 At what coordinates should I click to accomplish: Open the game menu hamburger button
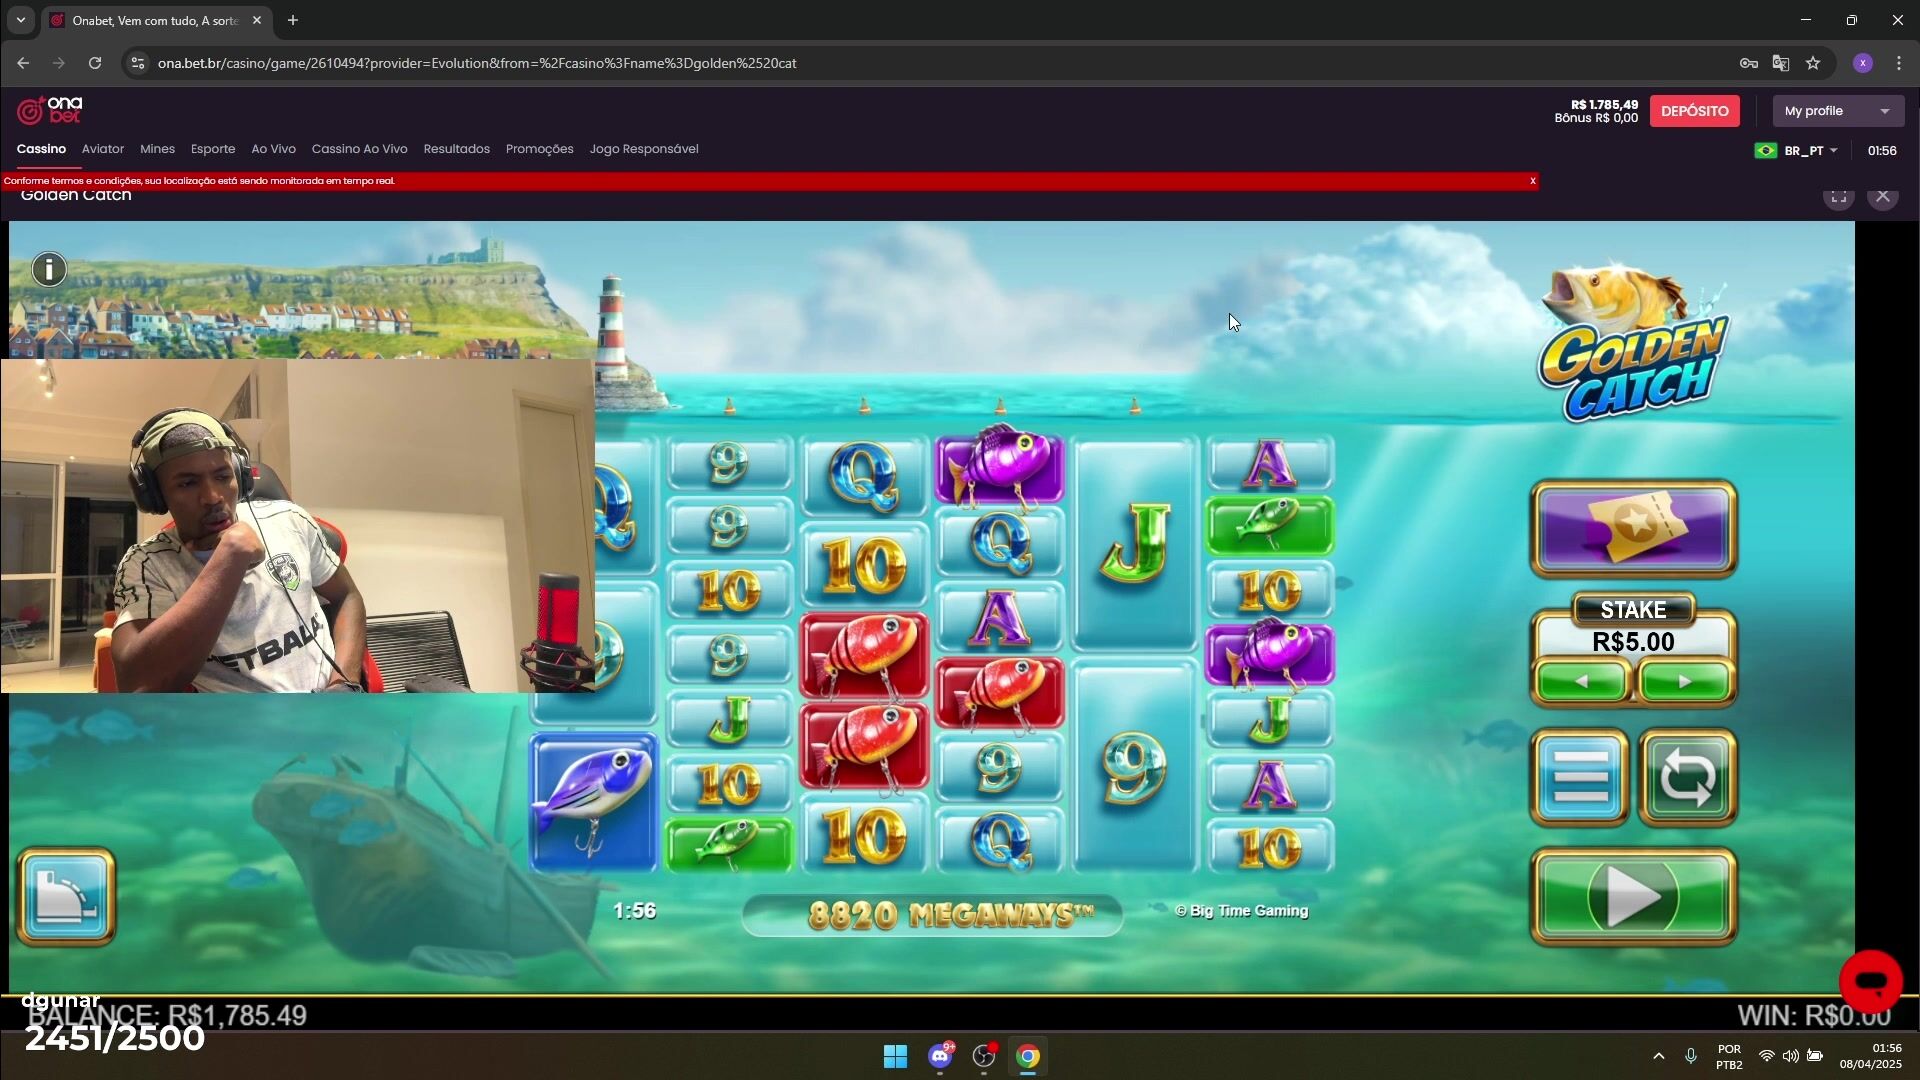(x=1580, y=777)
